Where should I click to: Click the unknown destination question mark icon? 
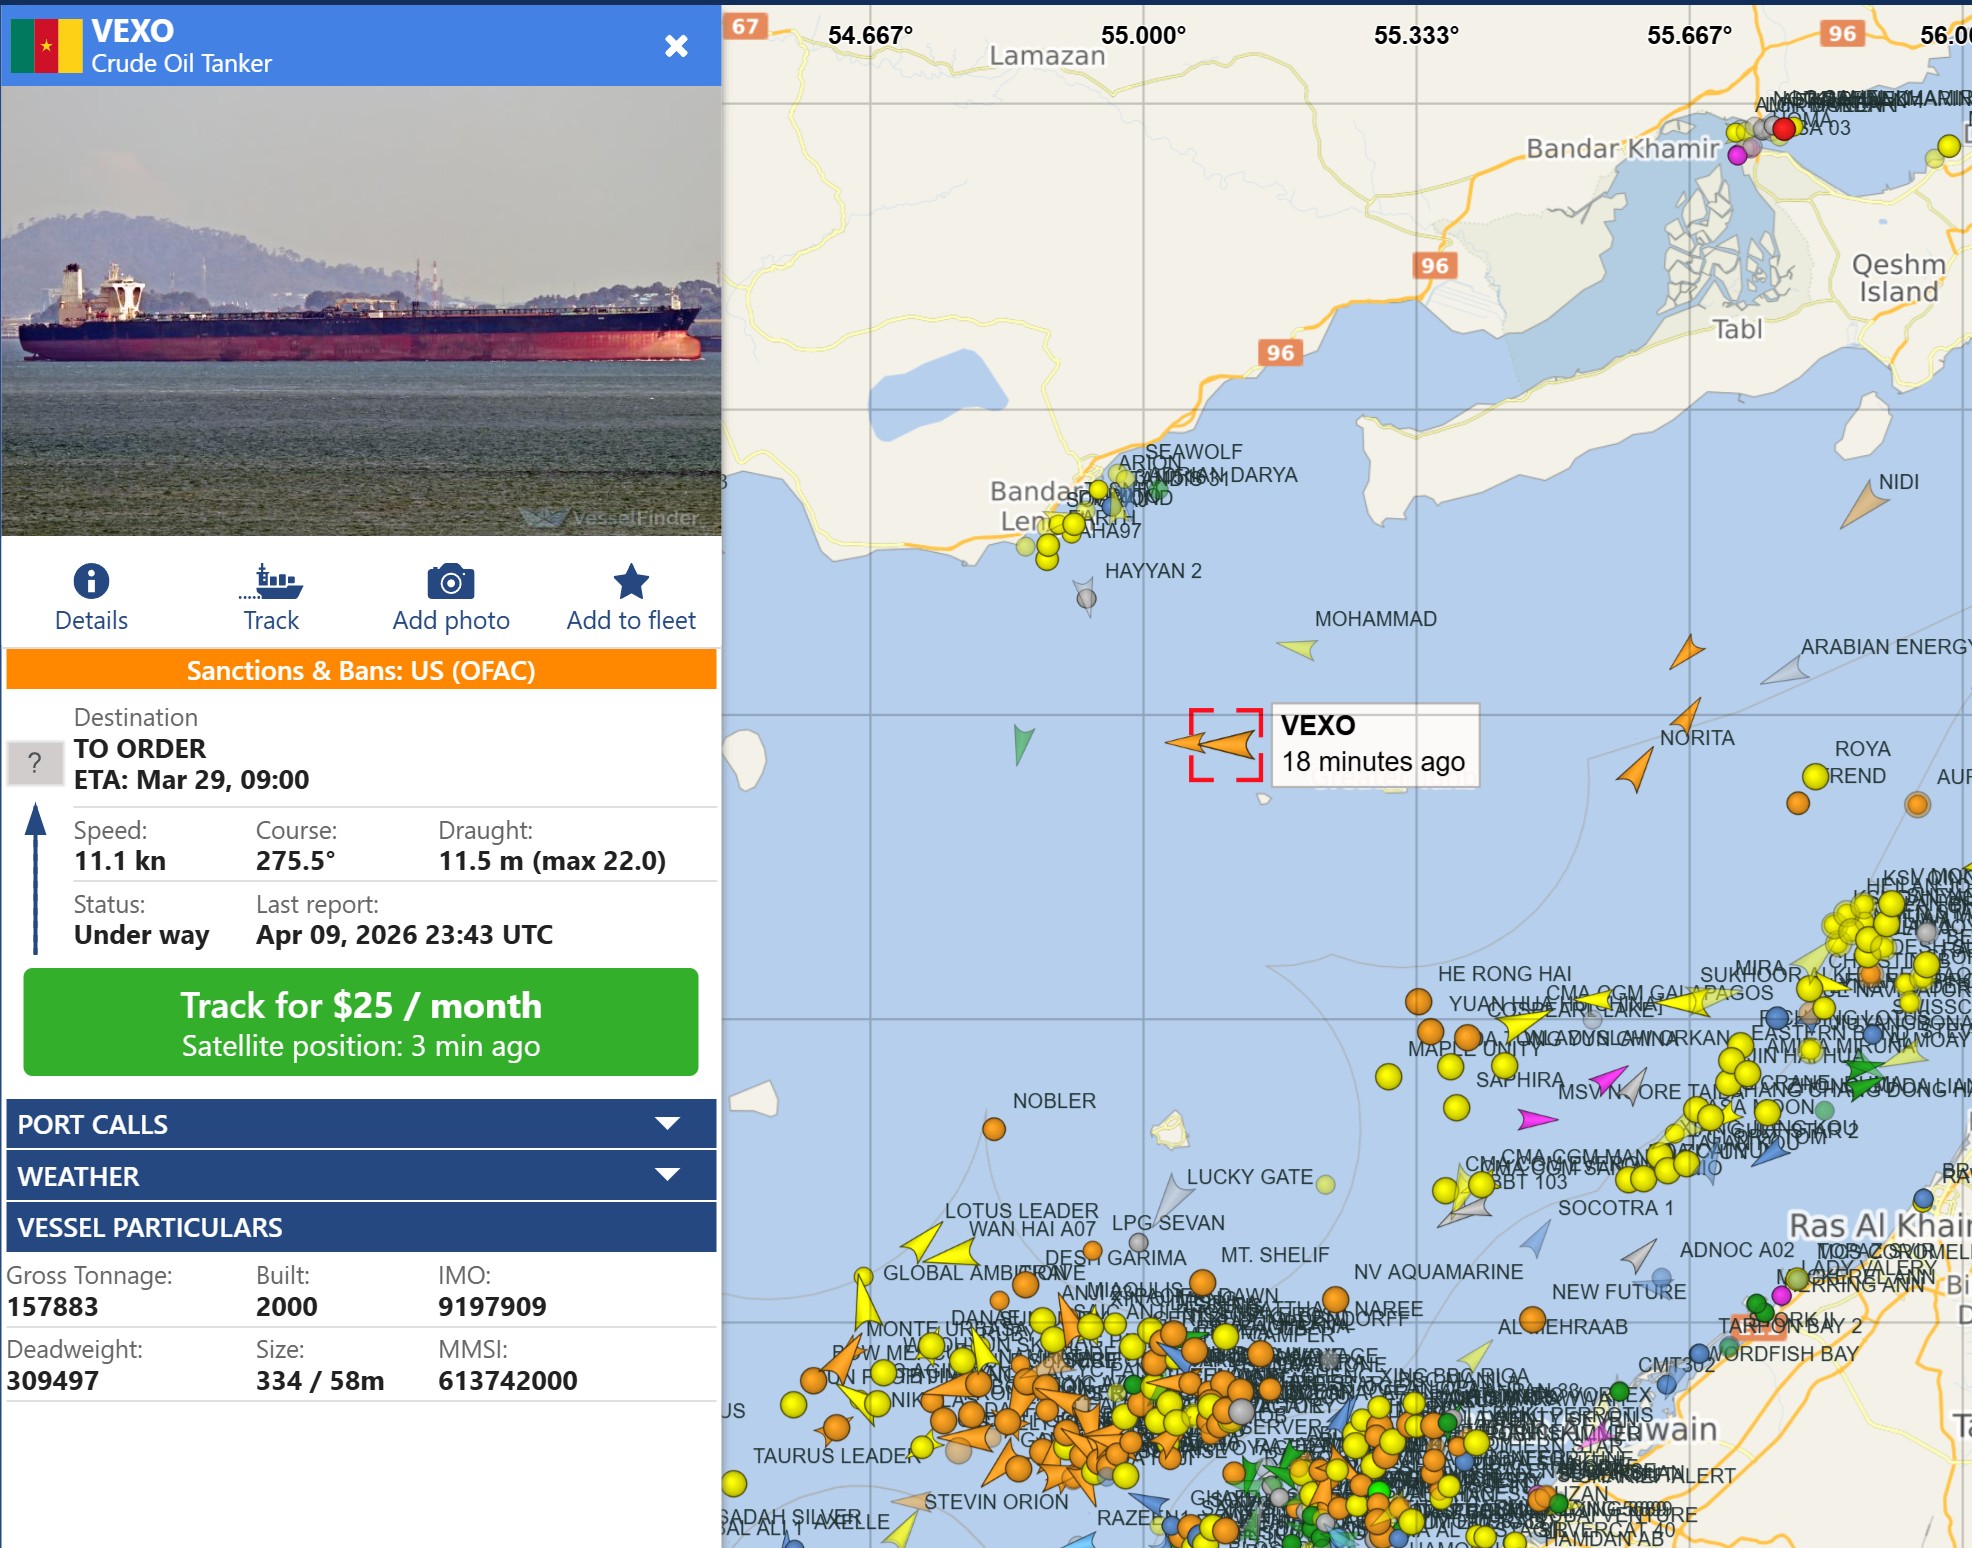click(x=35, y=763)
